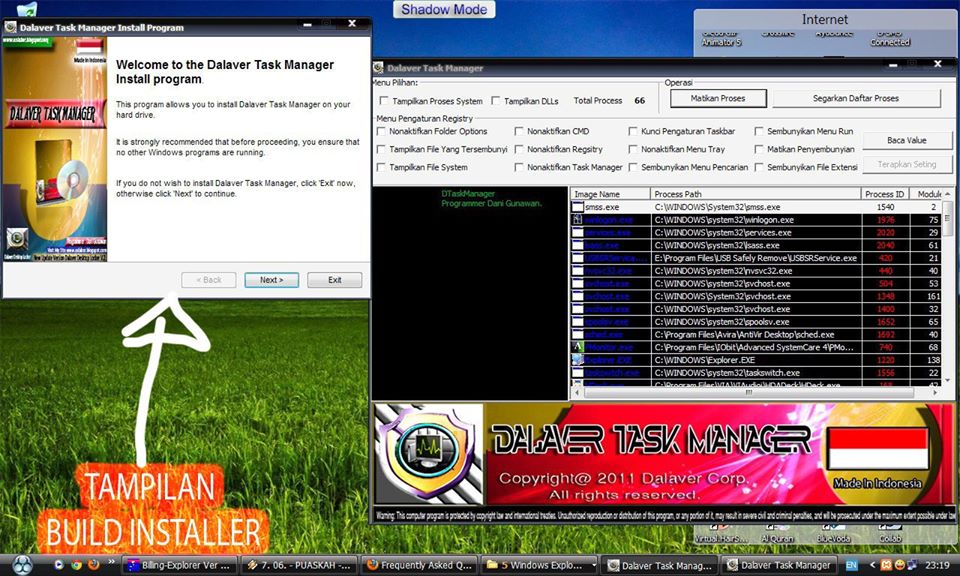Click the Firefox quick launch icon
960x576 pixels.
(94, 565)
